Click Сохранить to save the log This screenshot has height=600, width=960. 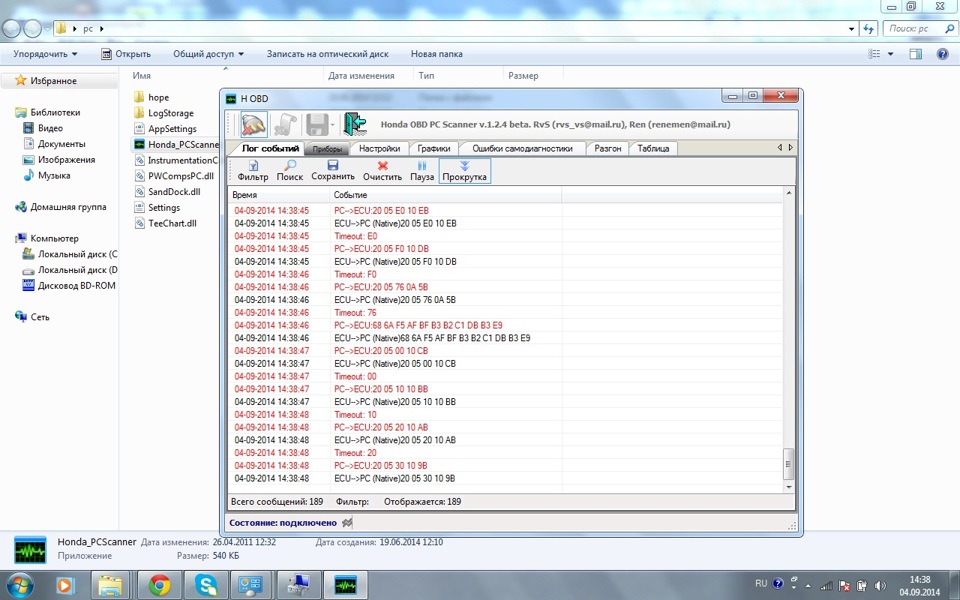click(x=332, y=171)
